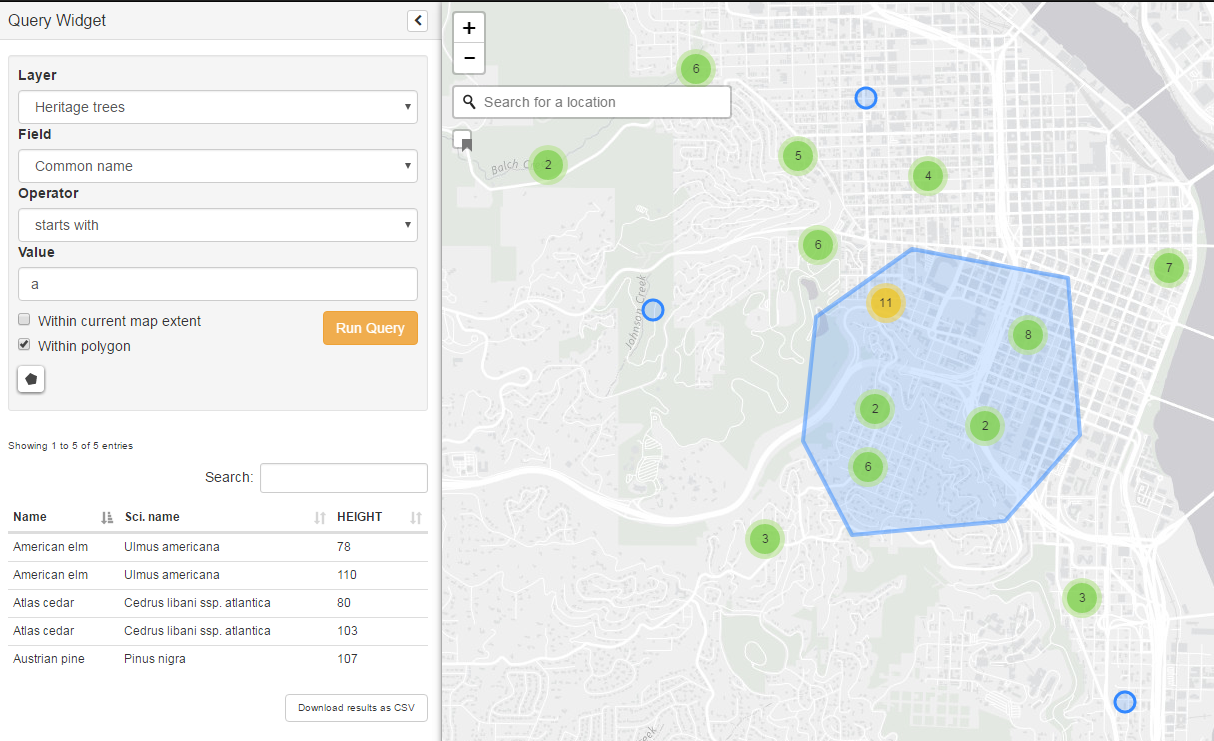Select the Austrian pine row
Image resolution: width=1214 pixels, height=741 pixels.
click(217, 659)
